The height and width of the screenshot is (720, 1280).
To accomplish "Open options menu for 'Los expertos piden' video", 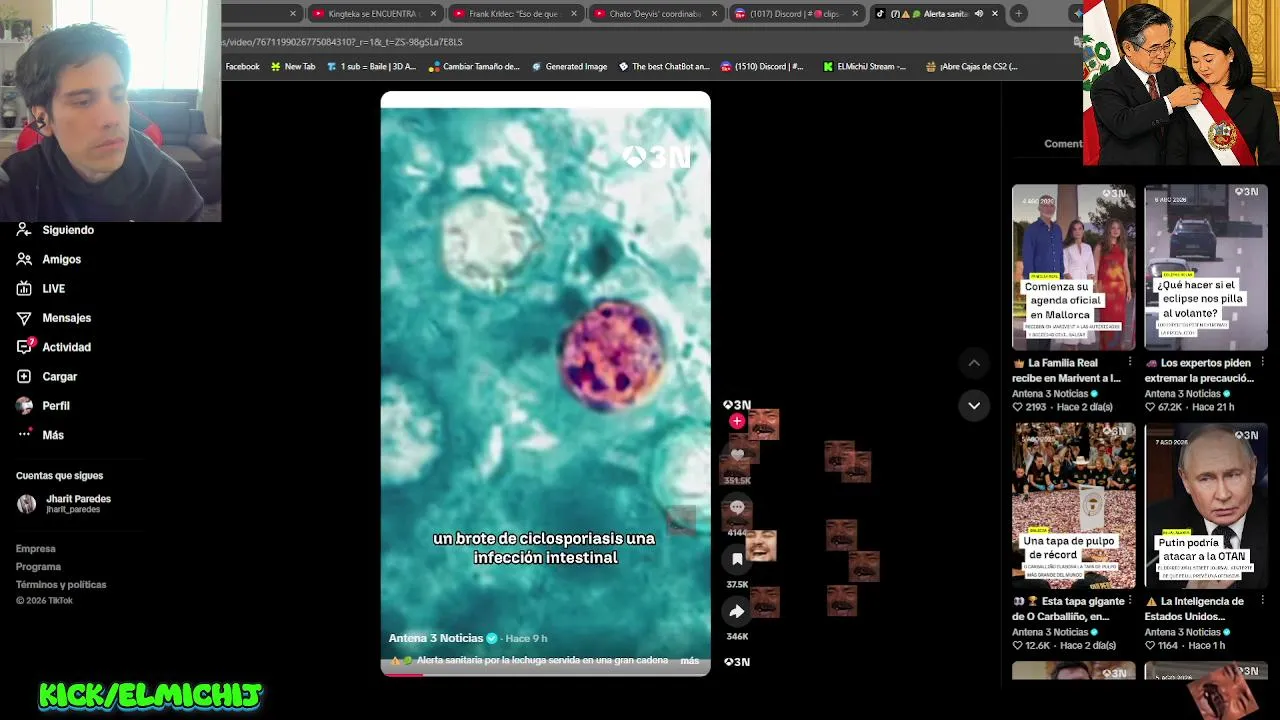I will click(x=1262, y=363).
